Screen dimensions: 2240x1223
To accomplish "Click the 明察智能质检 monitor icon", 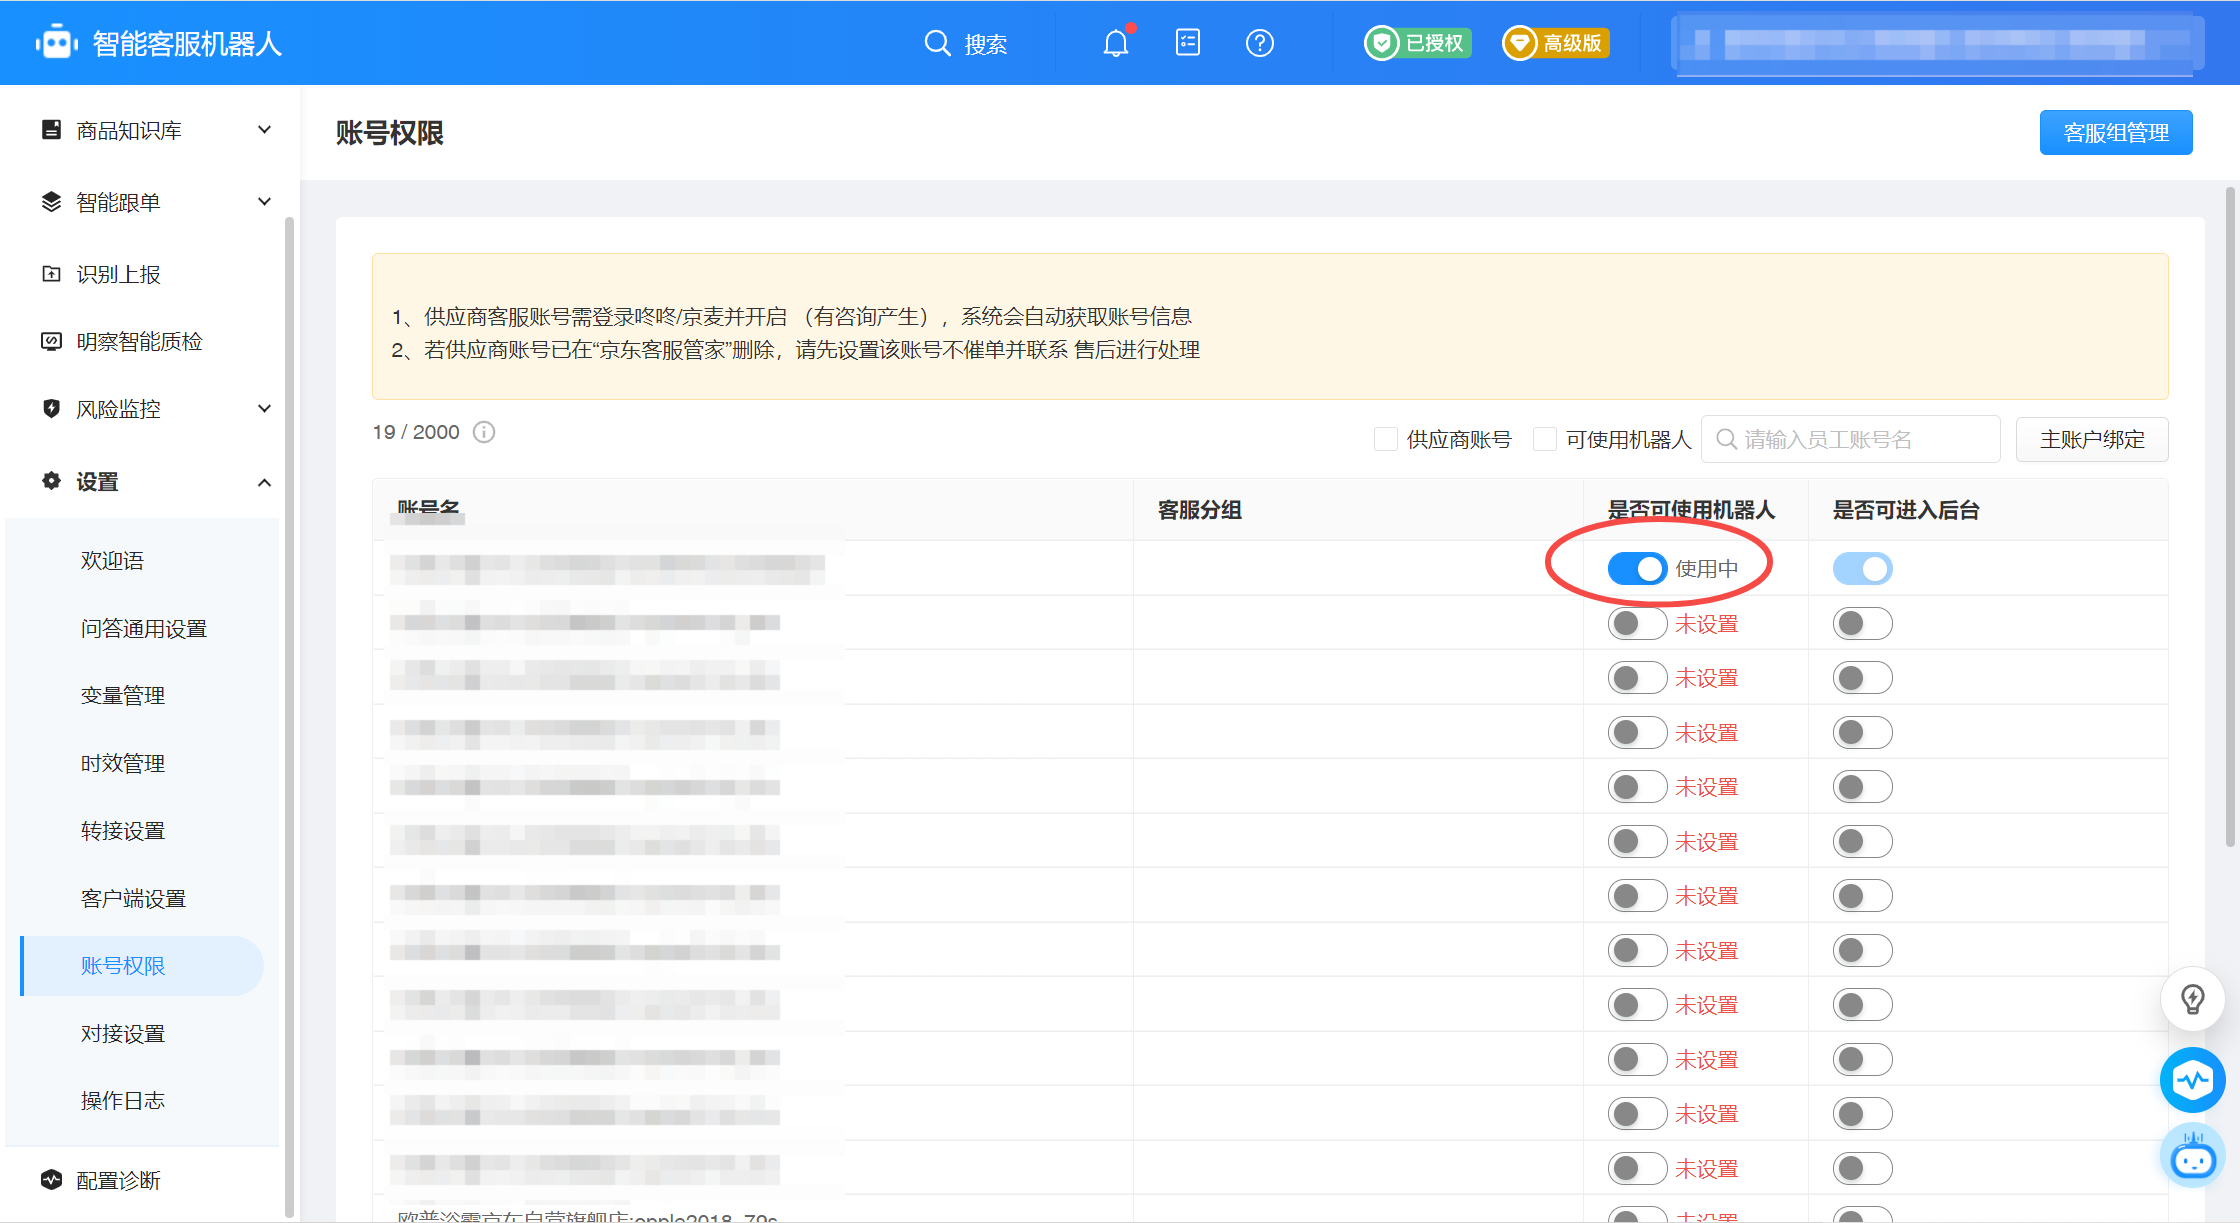I will click(51, 341).
